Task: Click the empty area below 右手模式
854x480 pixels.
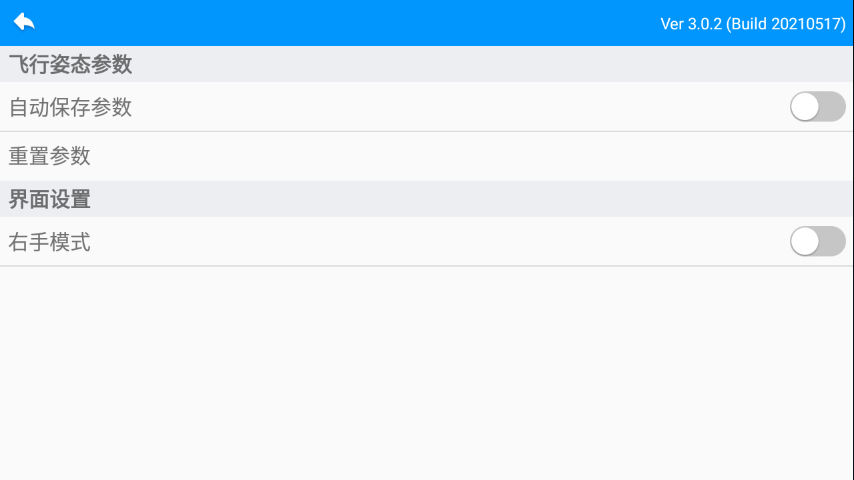Action: (427, 372)
